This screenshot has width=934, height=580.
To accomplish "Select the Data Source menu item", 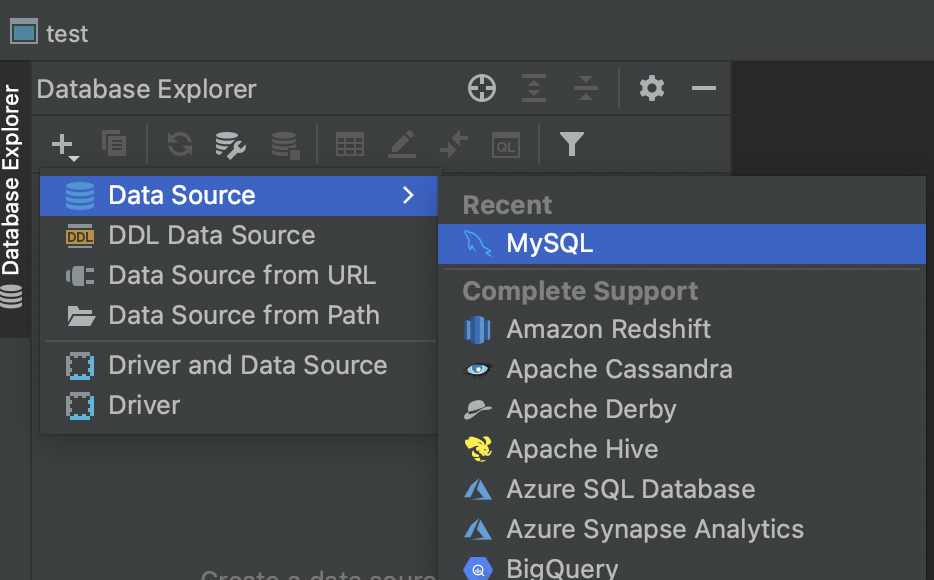I will pyautogui.click(x=238, y=195).
